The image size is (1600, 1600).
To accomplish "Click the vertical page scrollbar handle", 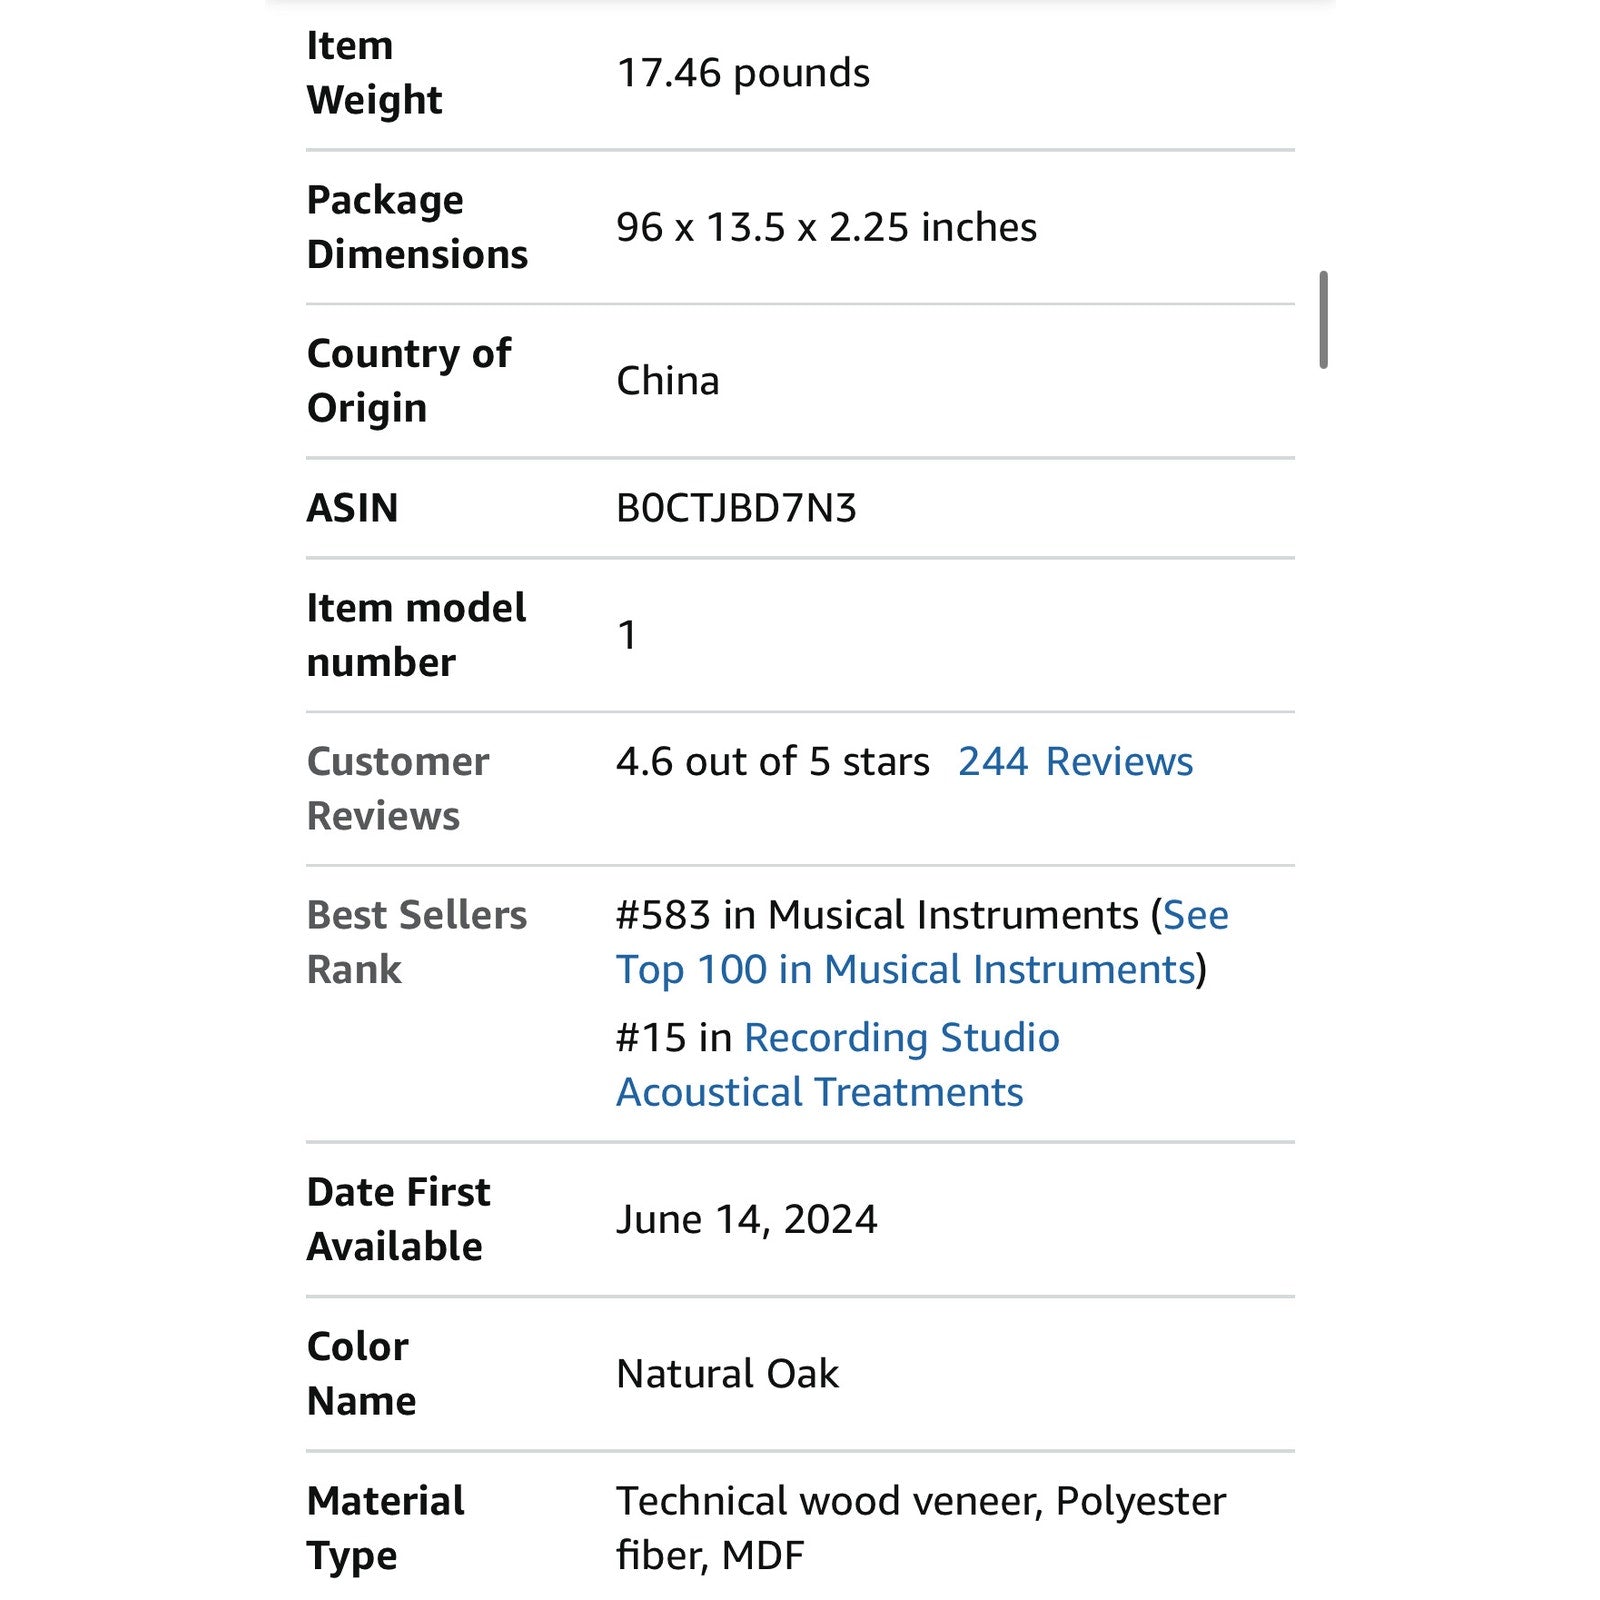I will point(1323,320).
